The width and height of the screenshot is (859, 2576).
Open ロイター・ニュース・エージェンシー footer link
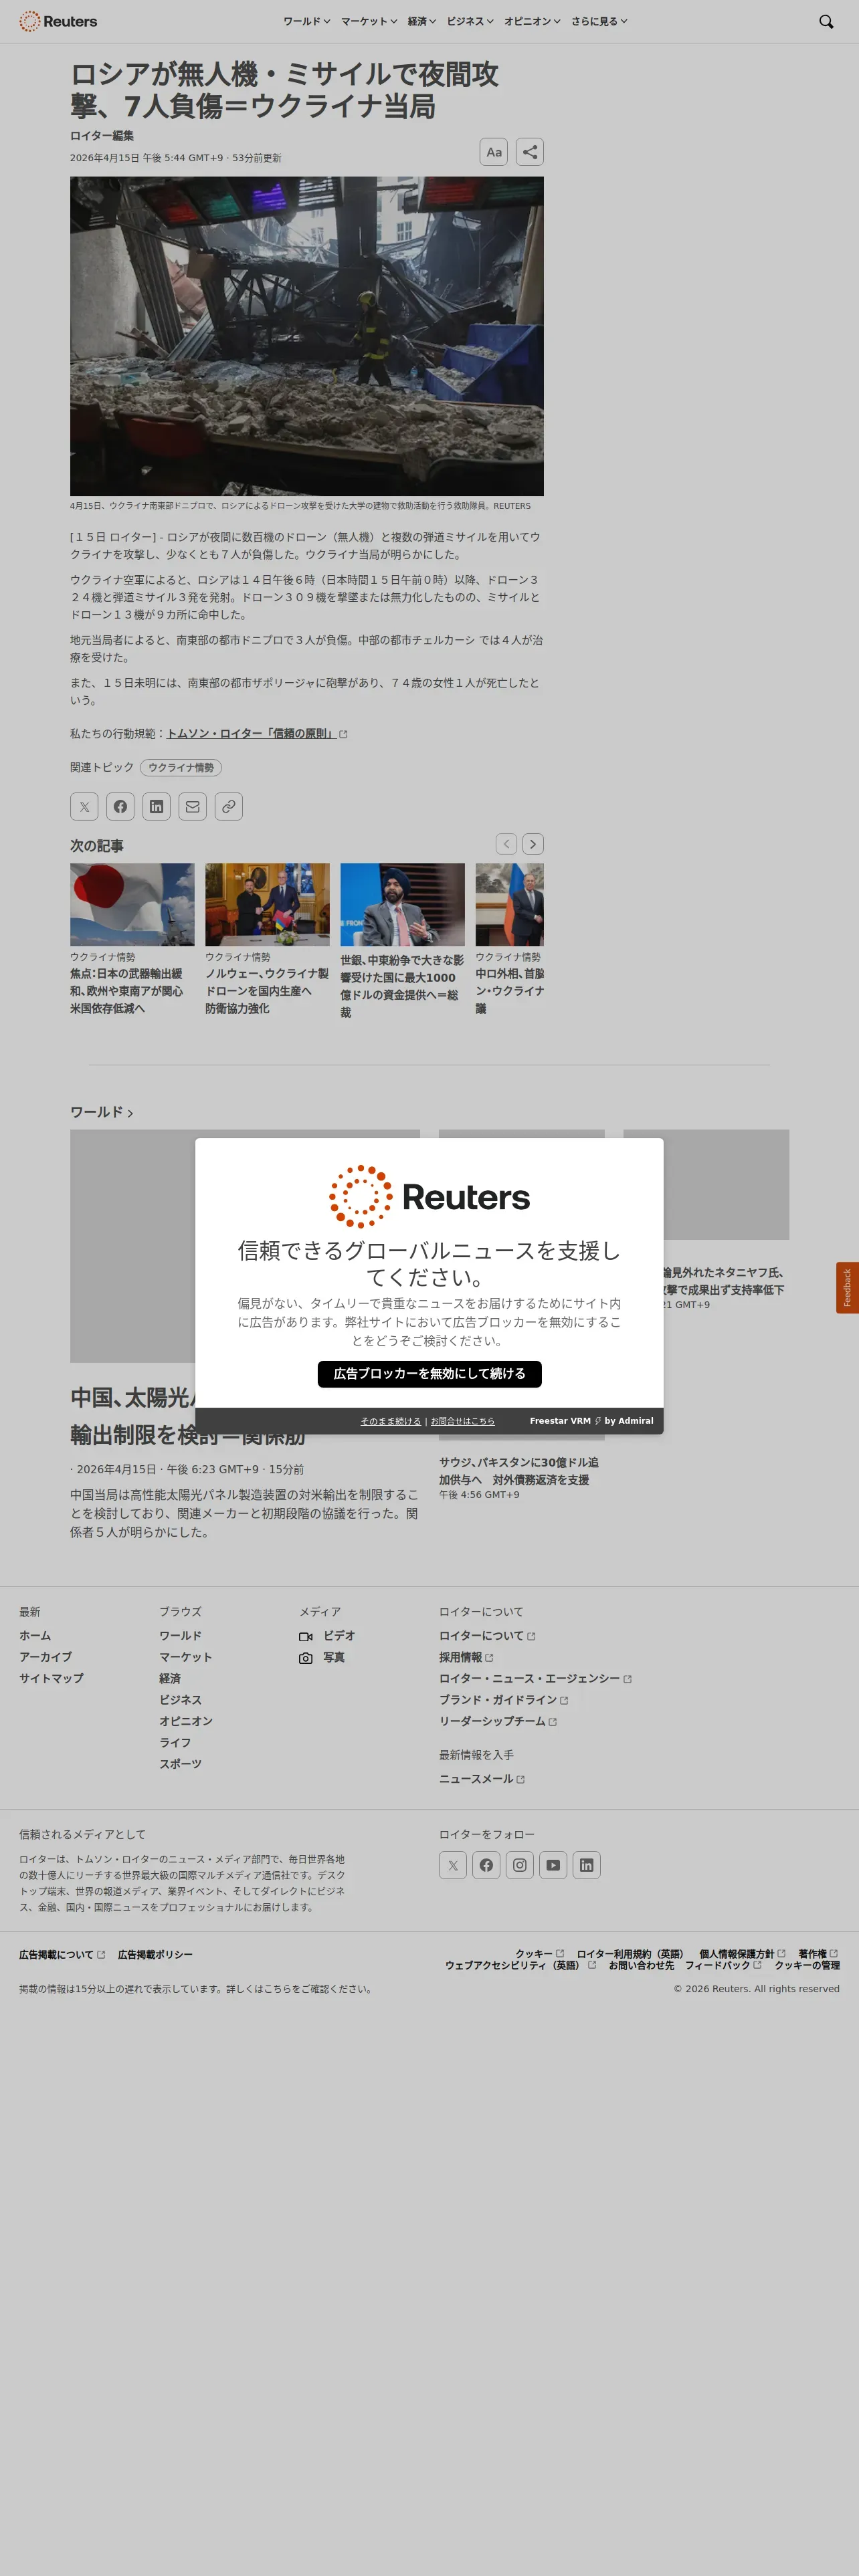pos(535,1679)
